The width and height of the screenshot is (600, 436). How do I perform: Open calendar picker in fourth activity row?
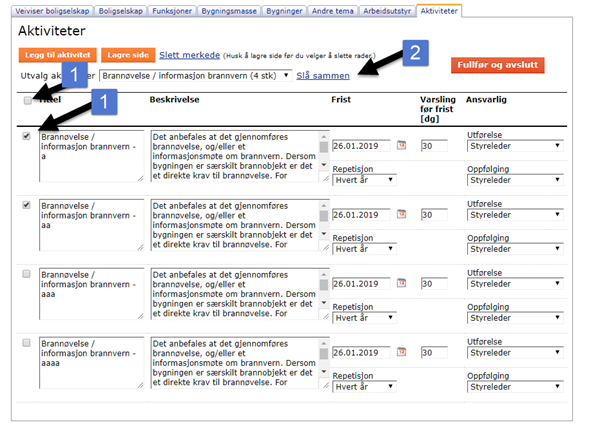coord(402,352)
